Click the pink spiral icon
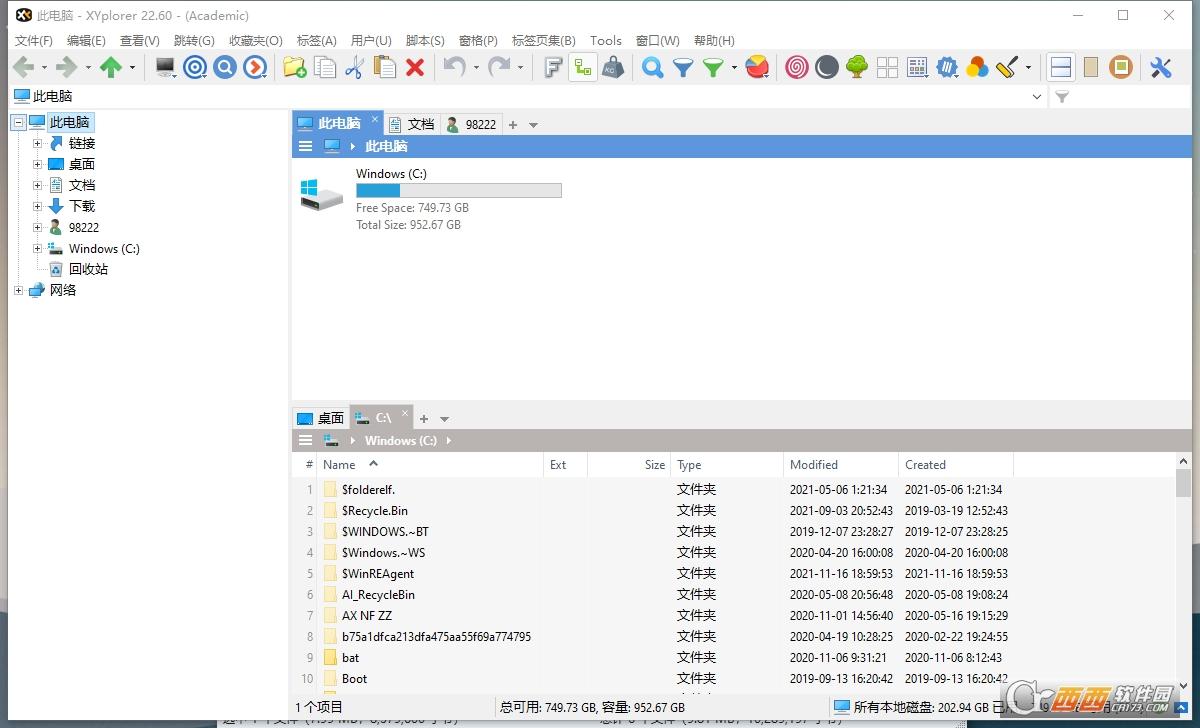This screenshot has width=1200, height=728. click(x=797, y=67)
